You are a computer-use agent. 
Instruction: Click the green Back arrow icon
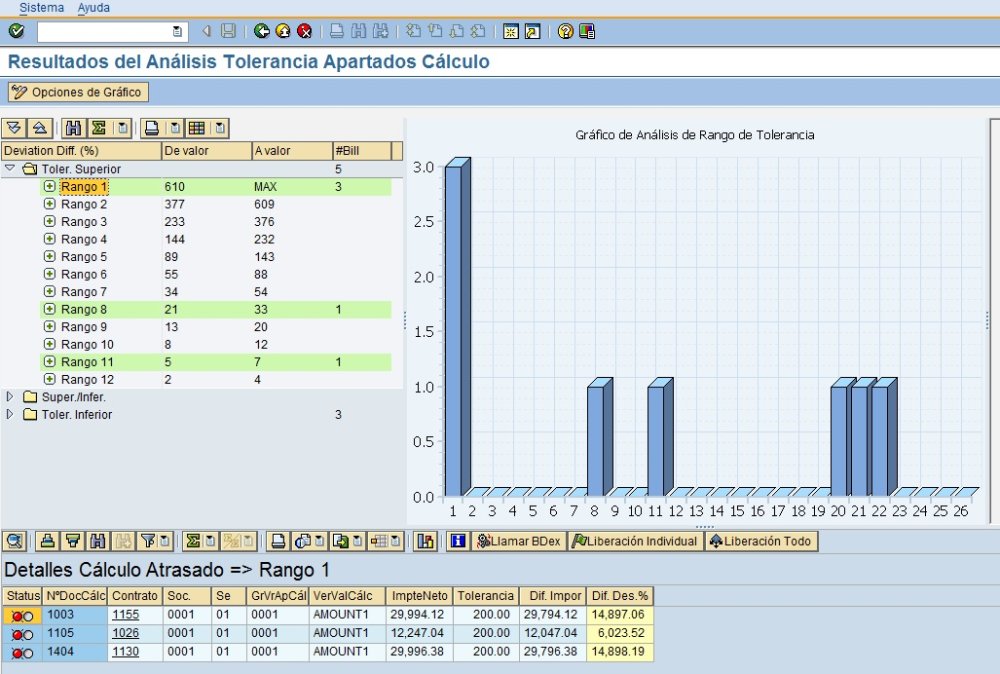coord(262,31)
